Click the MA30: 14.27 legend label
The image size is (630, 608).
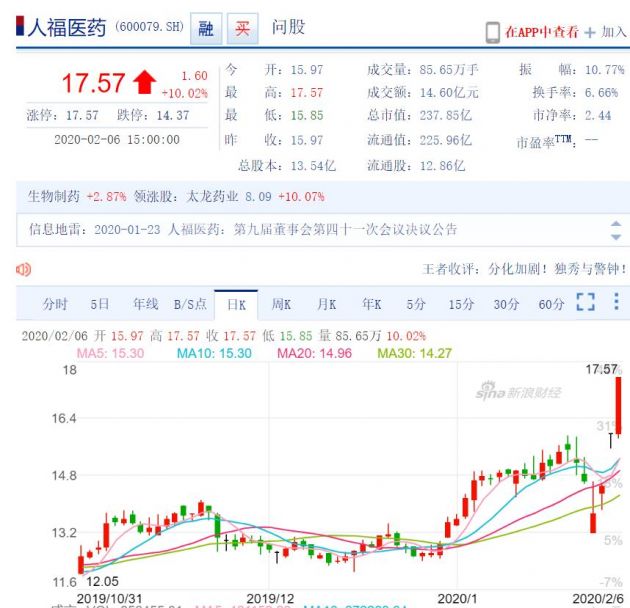414,353
